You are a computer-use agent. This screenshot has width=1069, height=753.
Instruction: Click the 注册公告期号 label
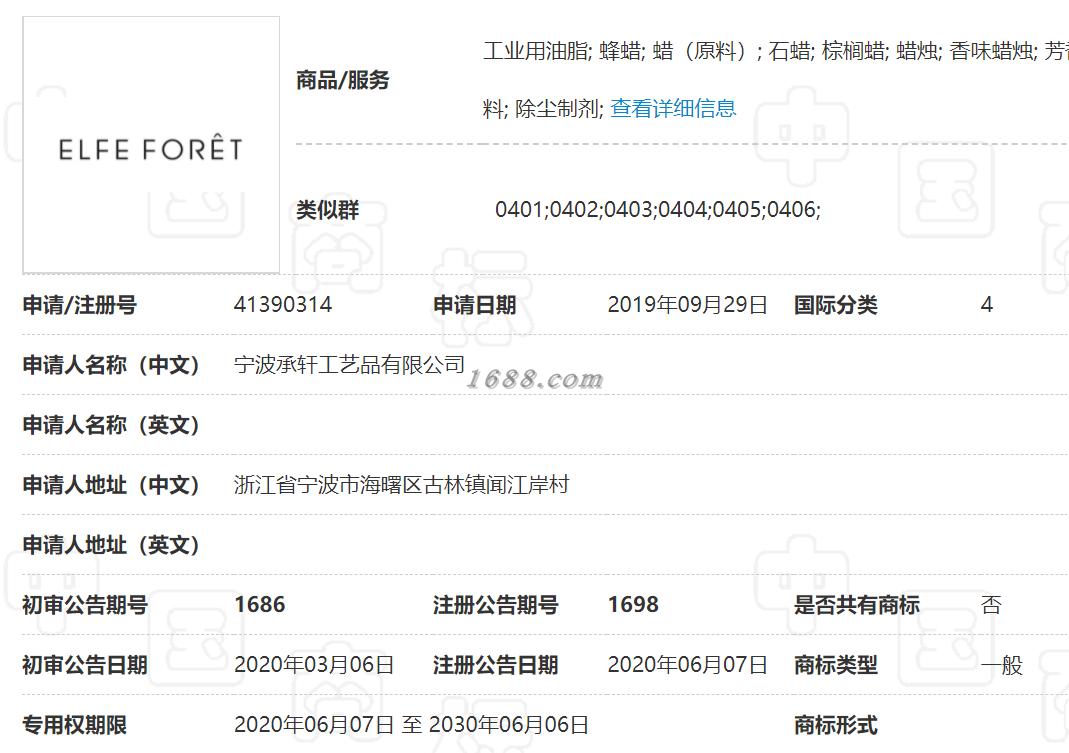[496, 604]
